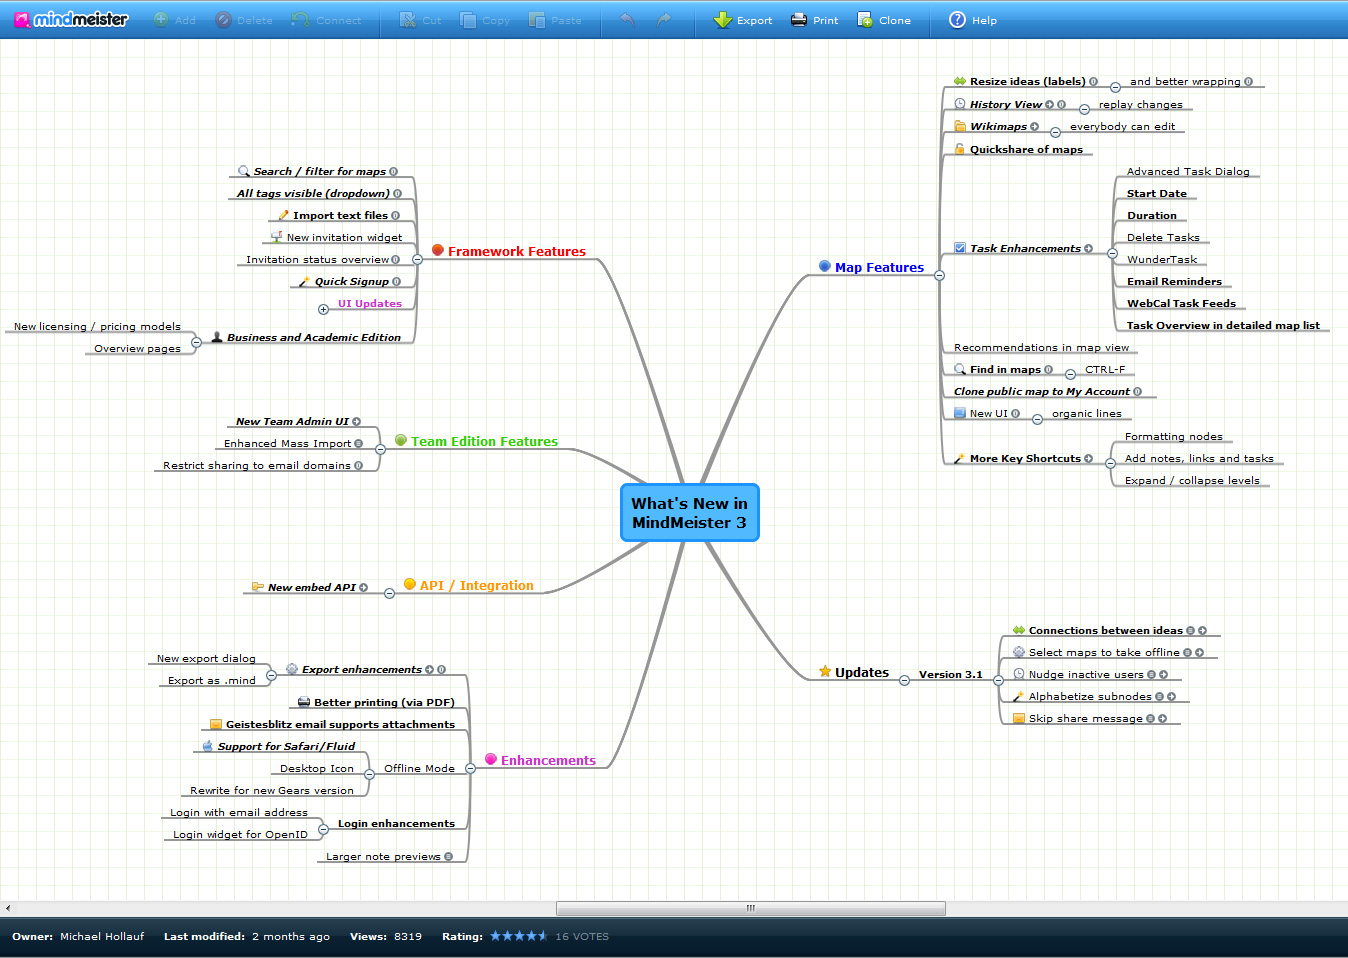Collapse the Team Edition Features branch
This screenshot has width=1348, height=958.
coord(381,450)
